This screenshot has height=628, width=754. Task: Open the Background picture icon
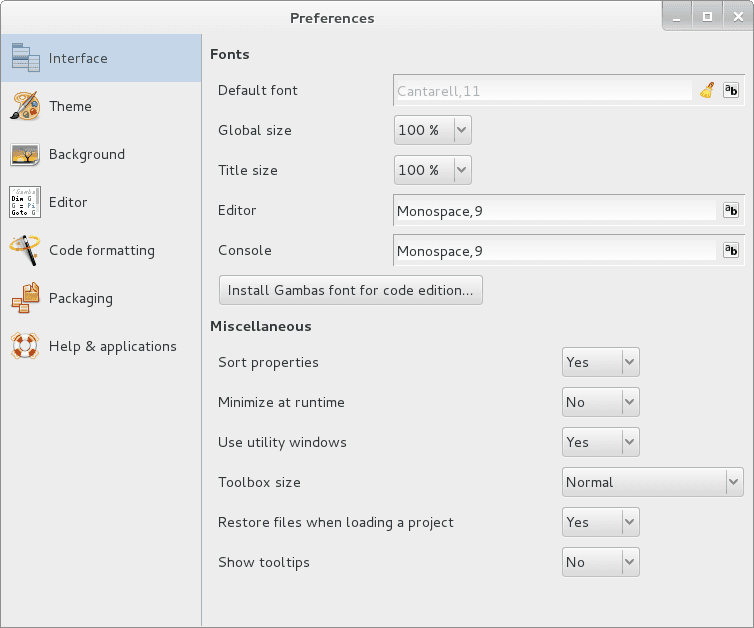25,154
